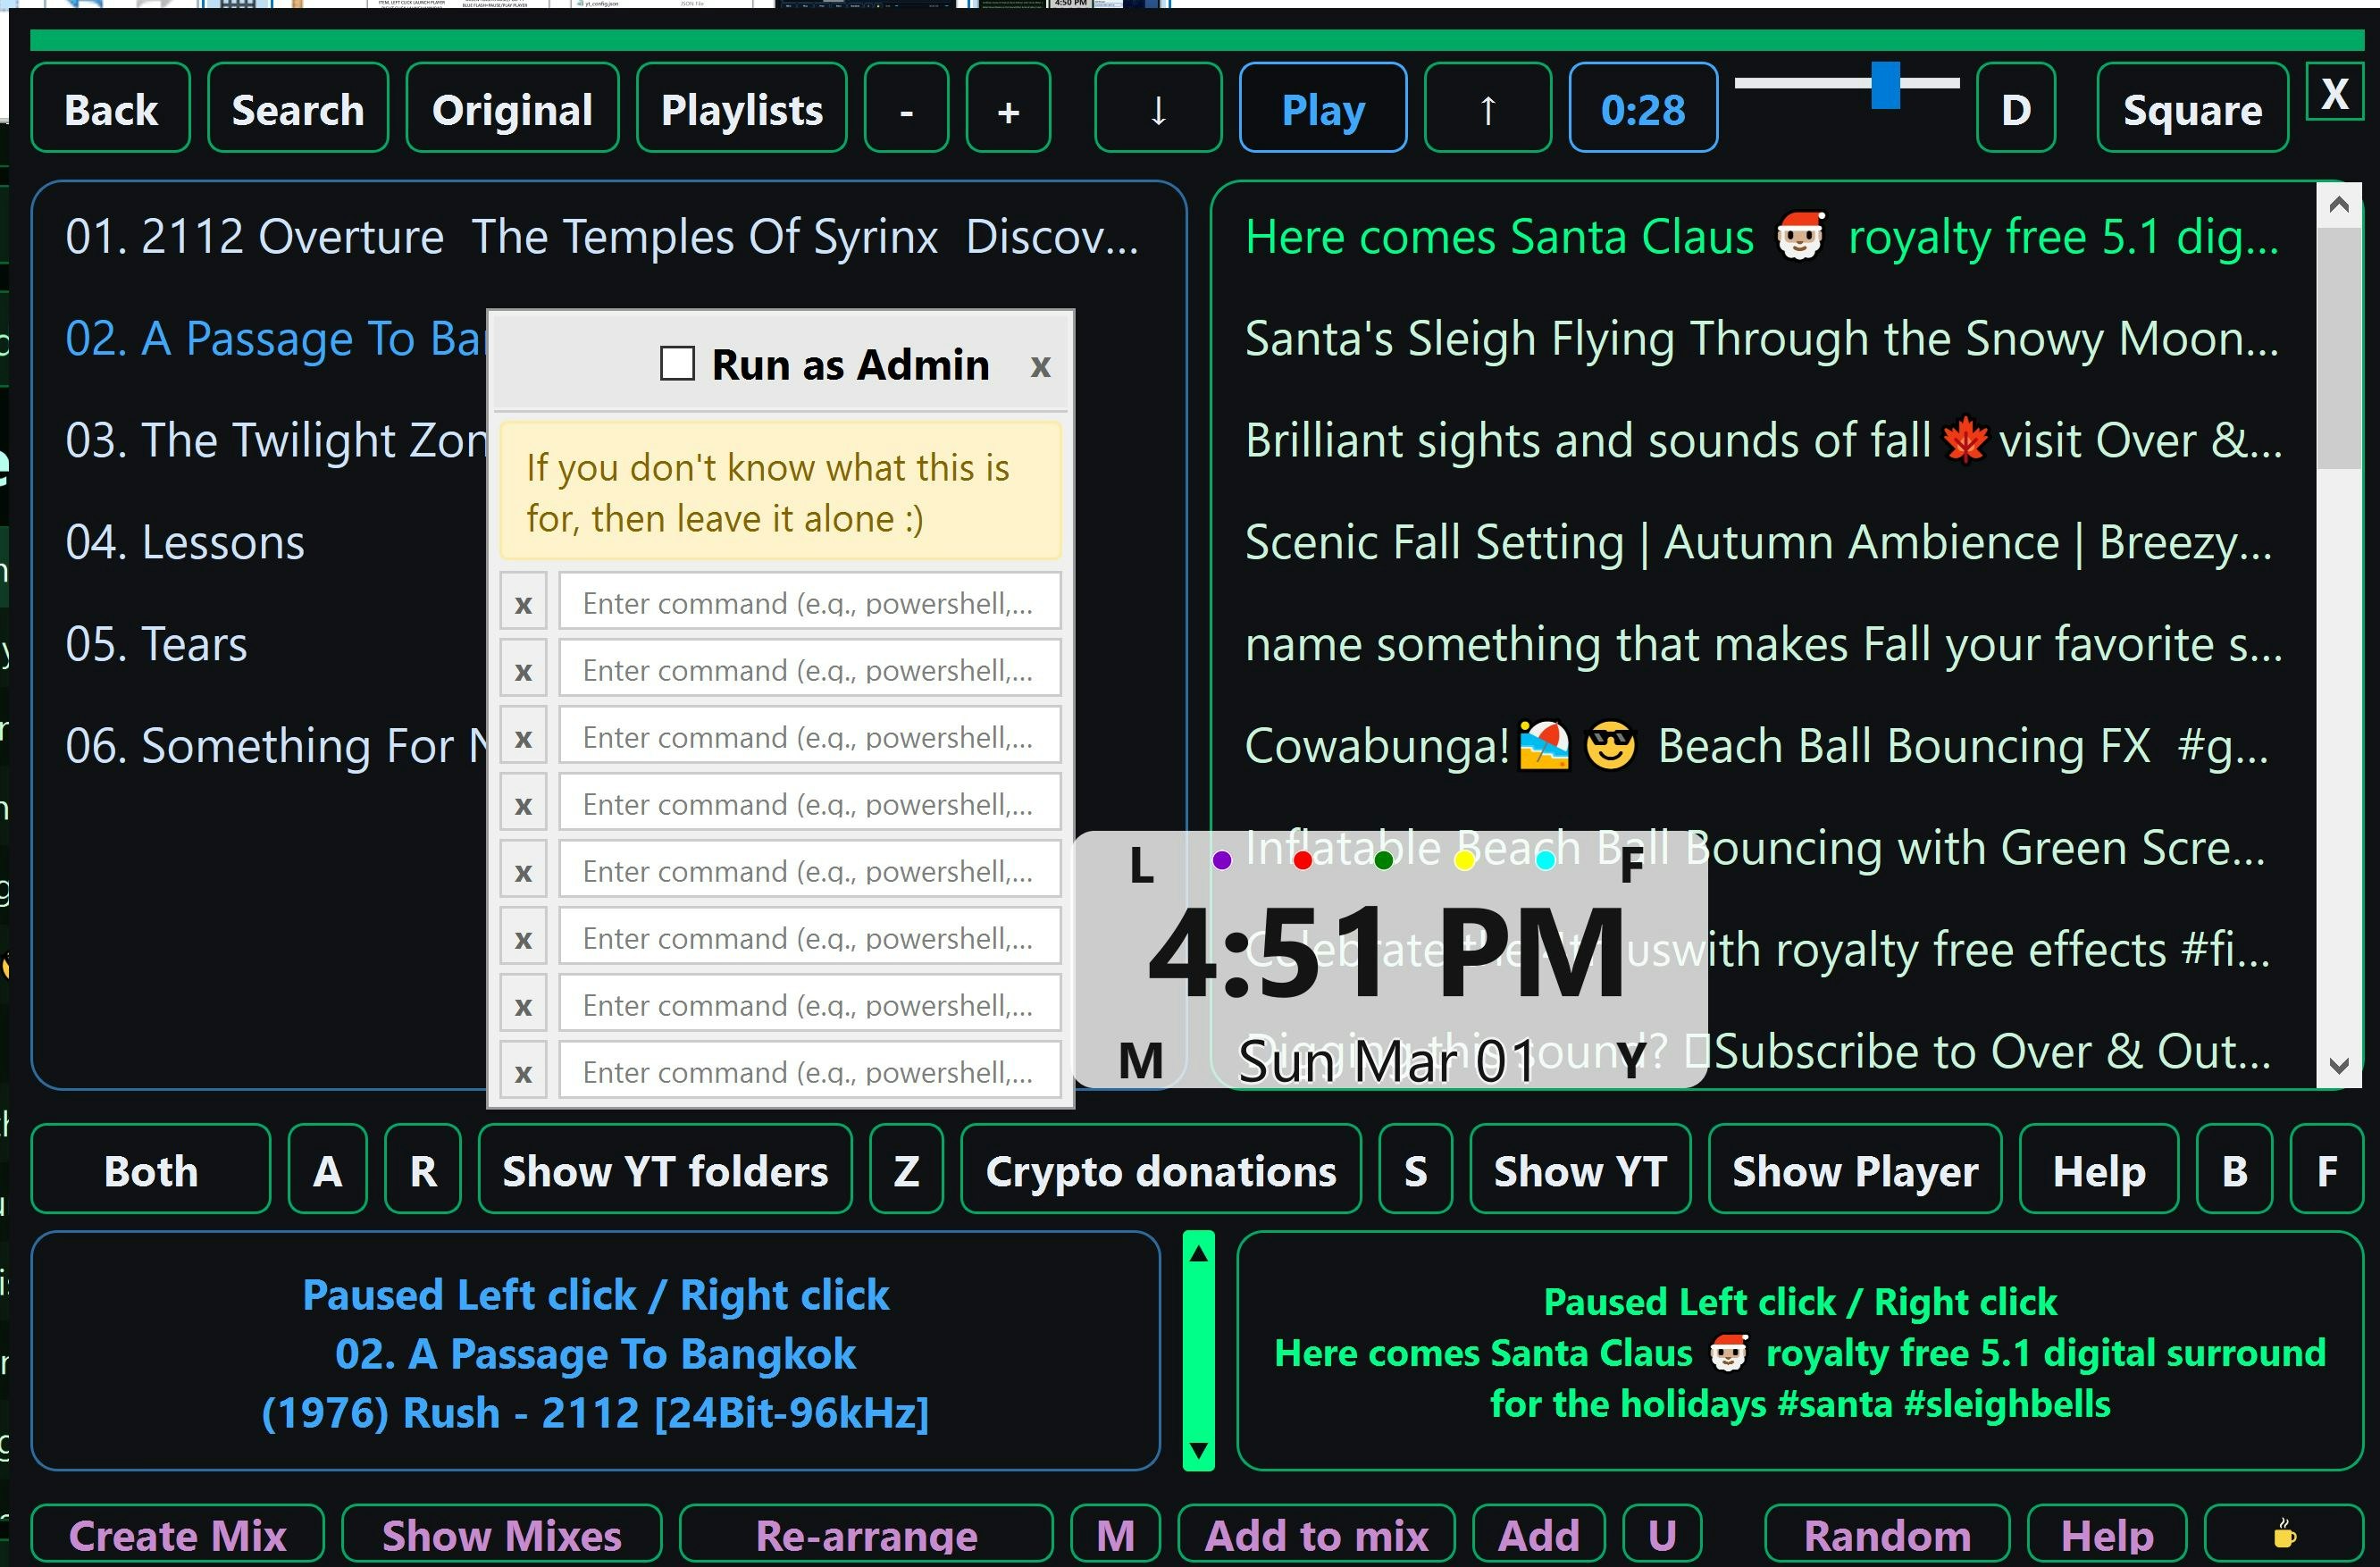Enable the Run as Admin checkbox
Viewport: 2380px width, 1567px height.
click(676, 364)
